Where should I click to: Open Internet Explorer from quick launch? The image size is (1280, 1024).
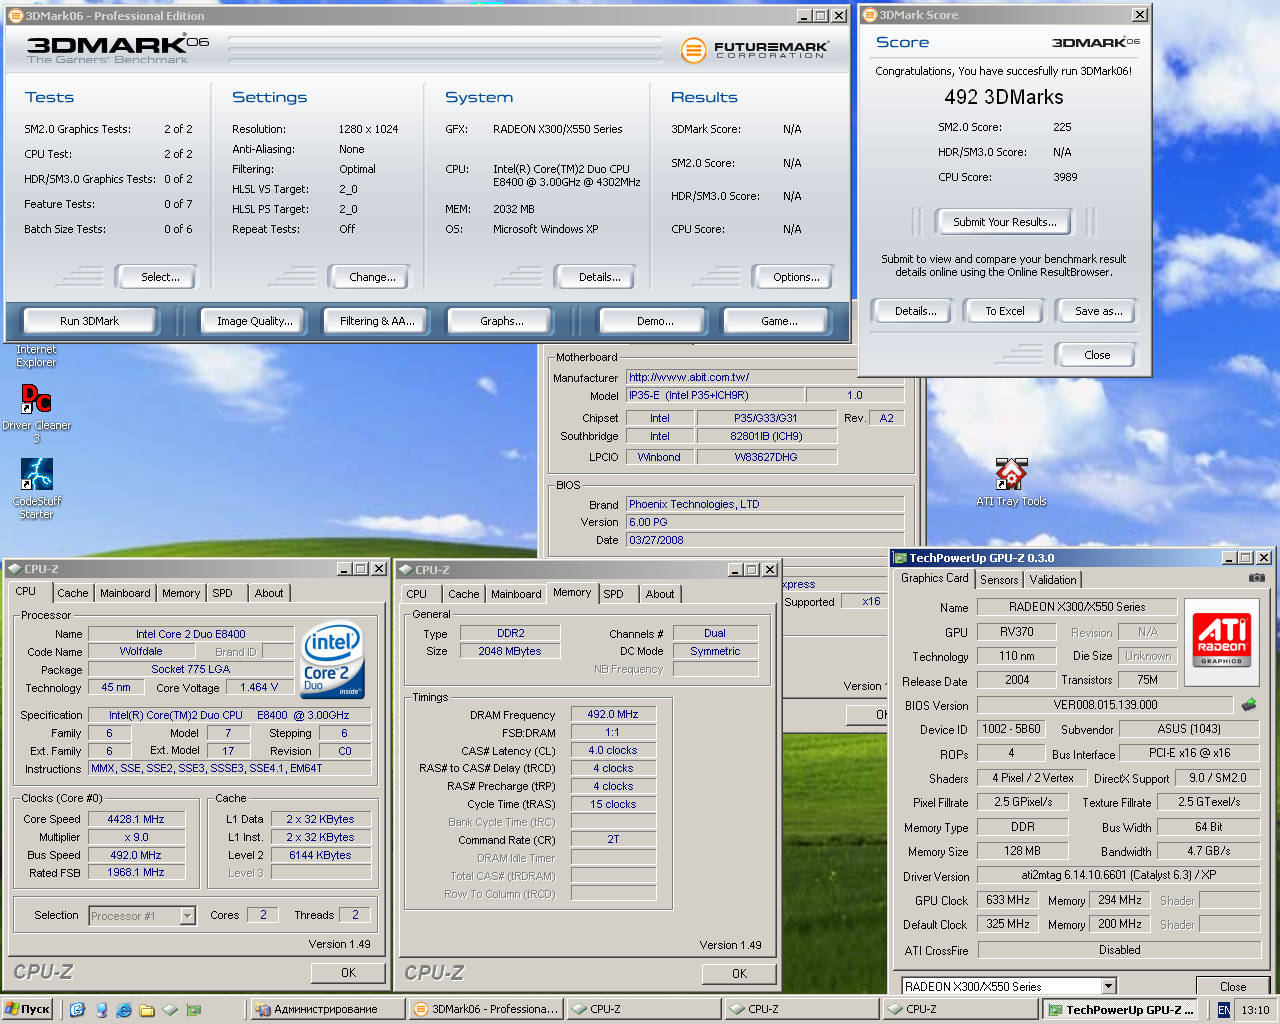point(124,1010)
